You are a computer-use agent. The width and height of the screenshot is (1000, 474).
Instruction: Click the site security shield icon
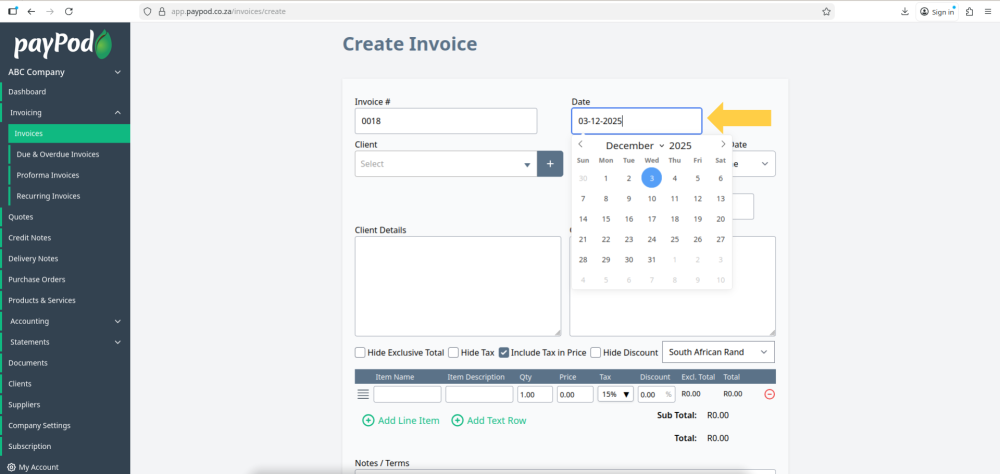tap(147, 11)
